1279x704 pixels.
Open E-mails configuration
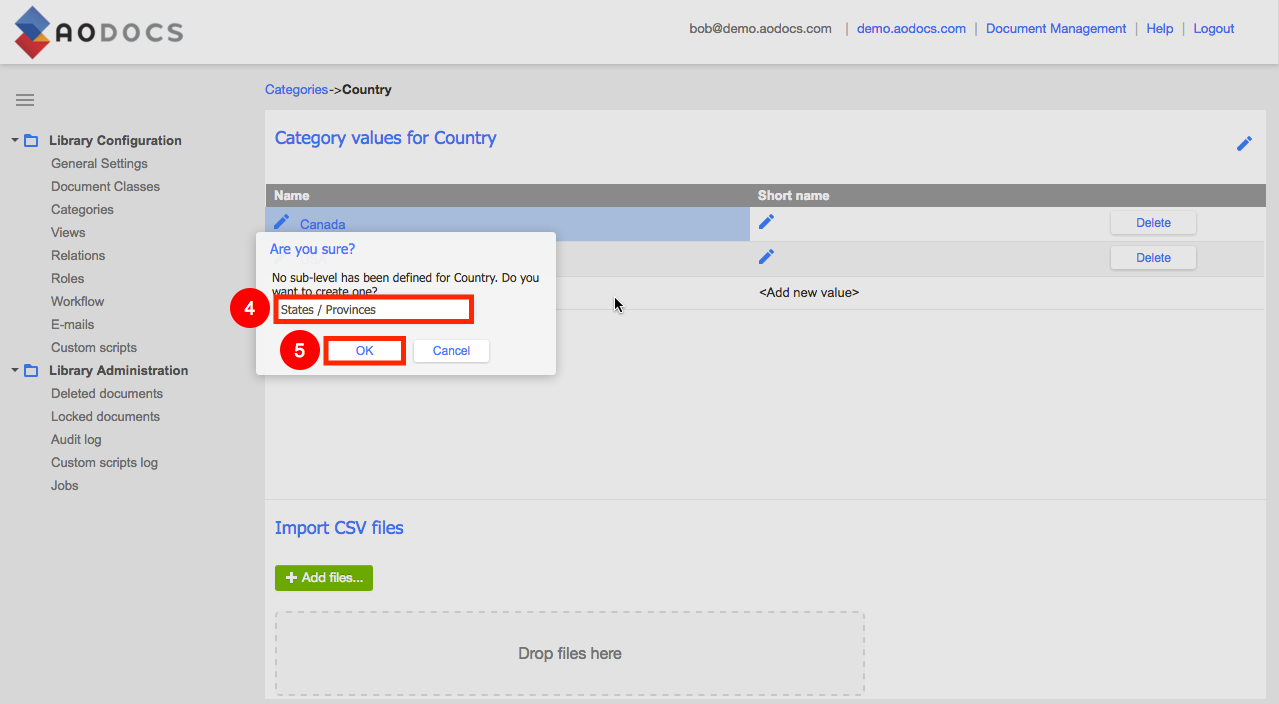(x=72, y=325)
